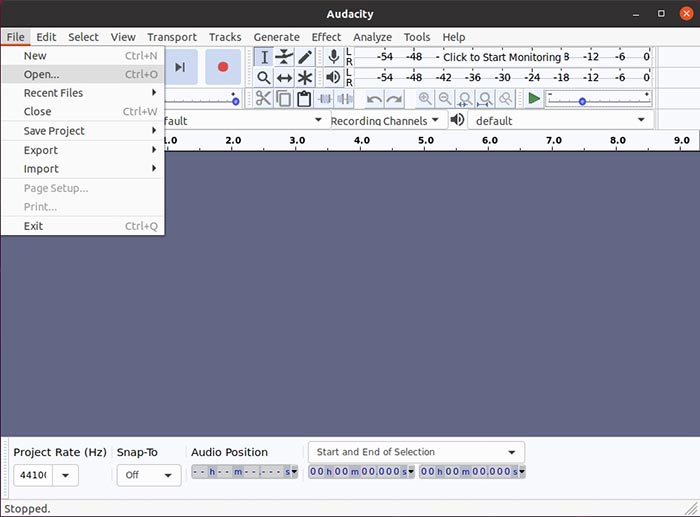Click the Project Rate value field
700x517 pixels.
[33, 475]
